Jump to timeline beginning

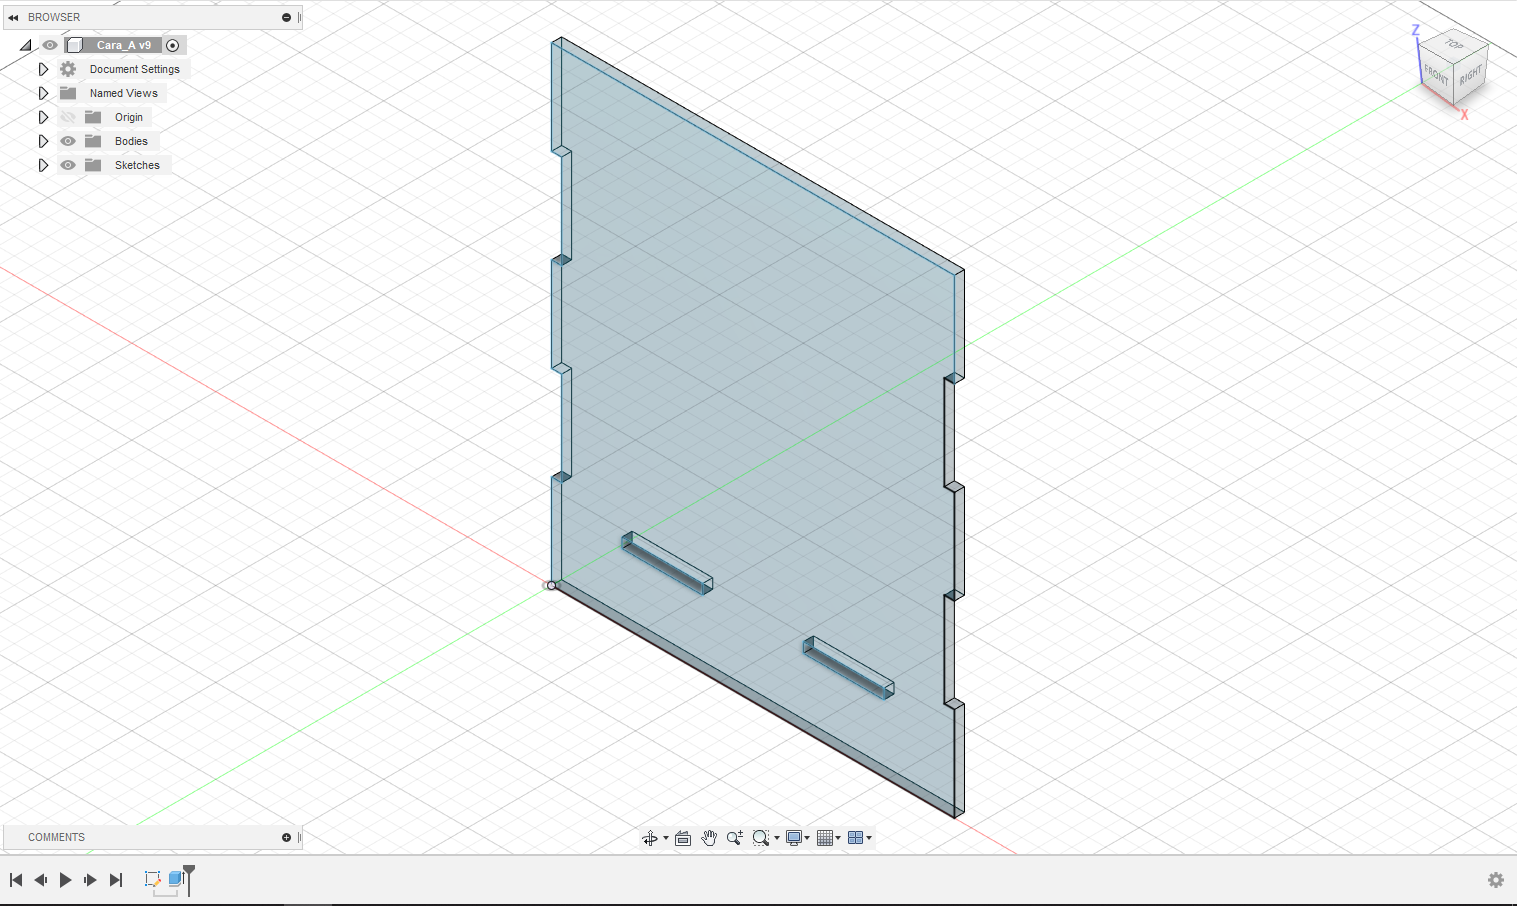16,880
